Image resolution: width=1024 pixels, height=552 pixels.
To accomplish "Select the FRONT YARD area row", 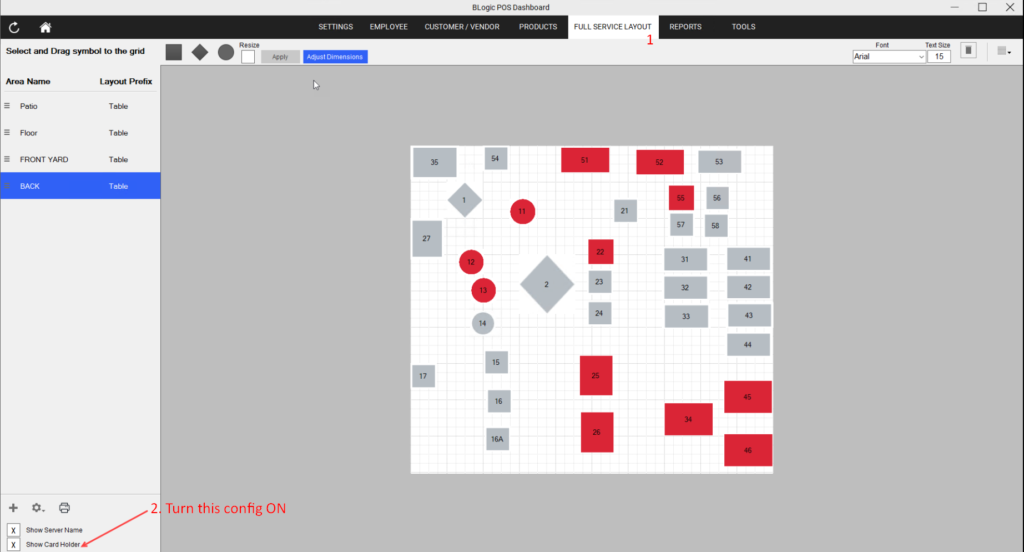I will [x=80, y=159].
